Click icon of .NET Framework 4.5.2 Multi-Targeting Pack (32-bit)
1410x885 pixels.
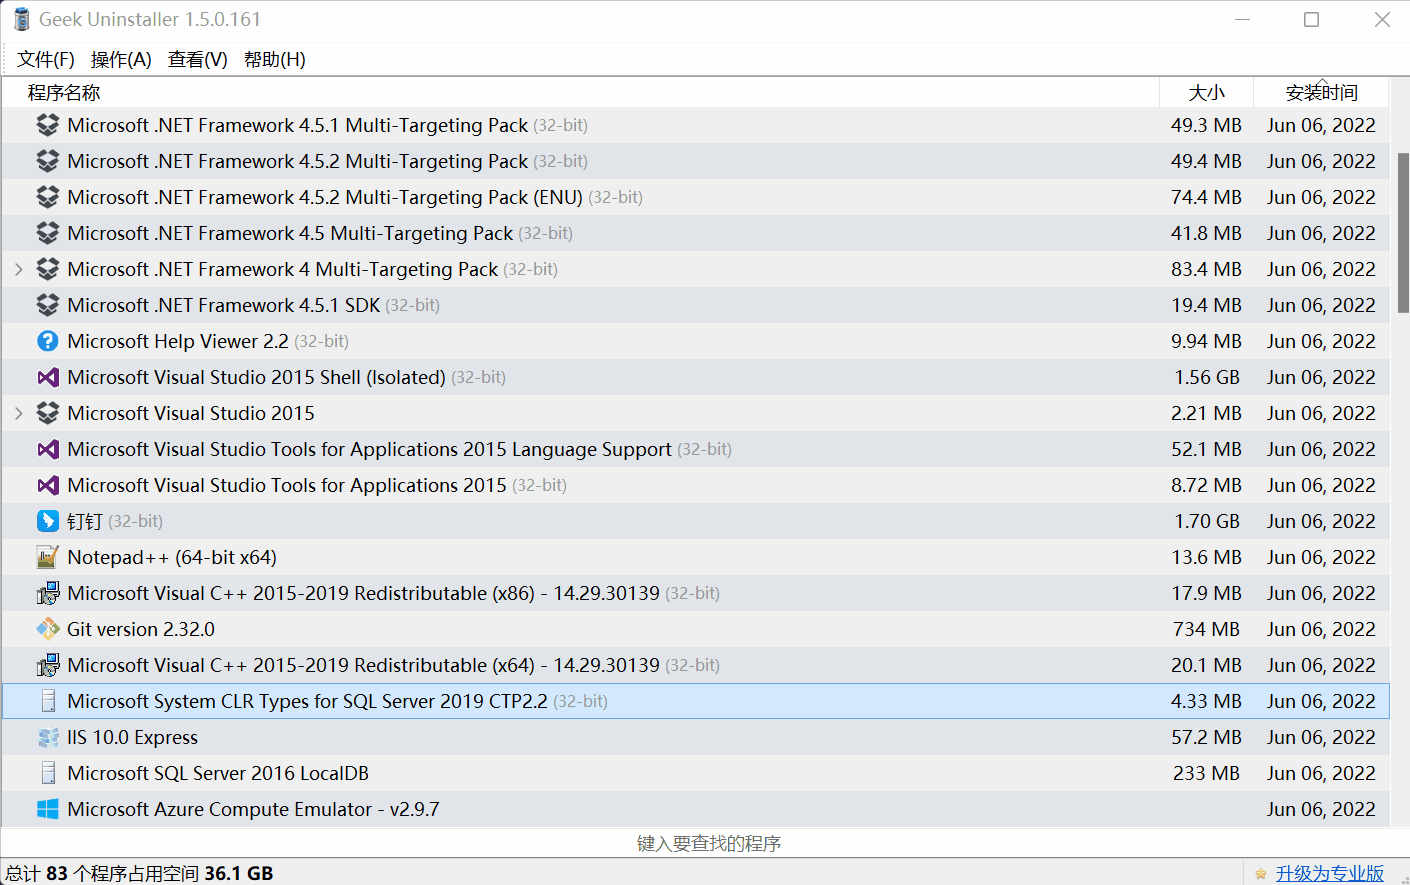click(x=47, y=161)
